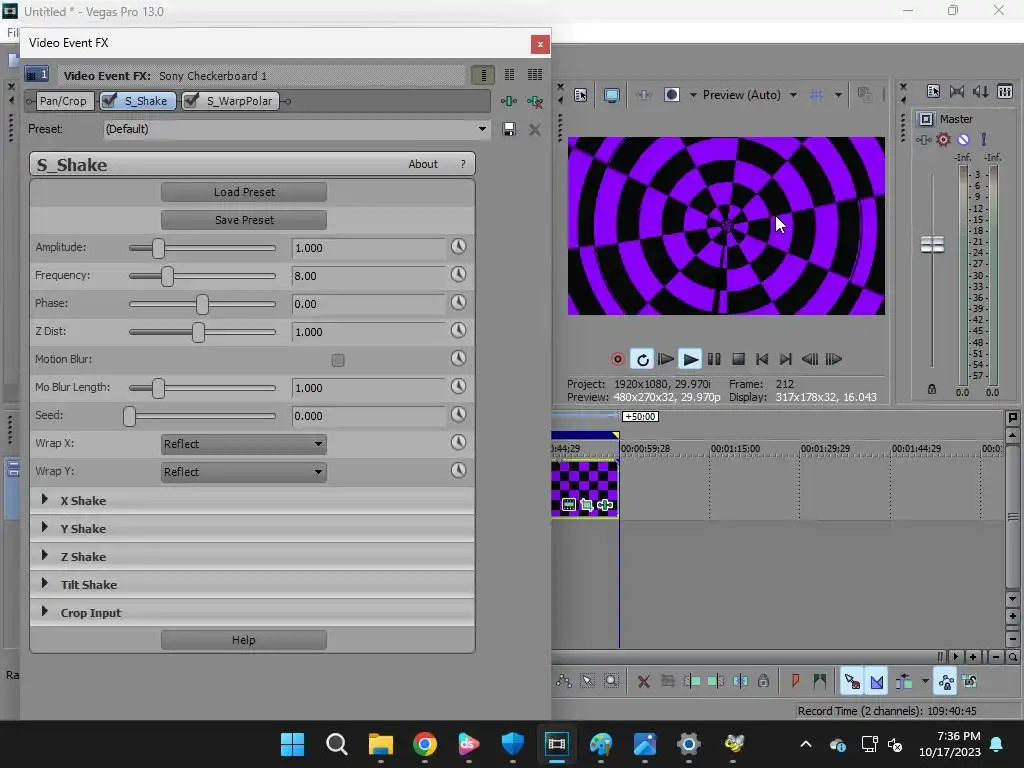Click the About link in S_Shake header
The height and width of the screenshot is (768, 1024).
pyautogui.click(x=423, y=165)
